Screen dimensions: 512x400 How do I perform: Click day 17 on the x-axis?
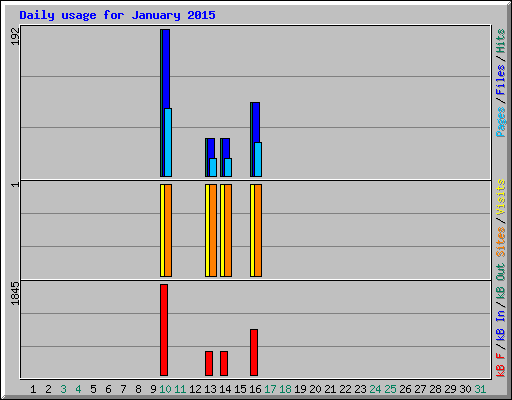coord(270,389)
